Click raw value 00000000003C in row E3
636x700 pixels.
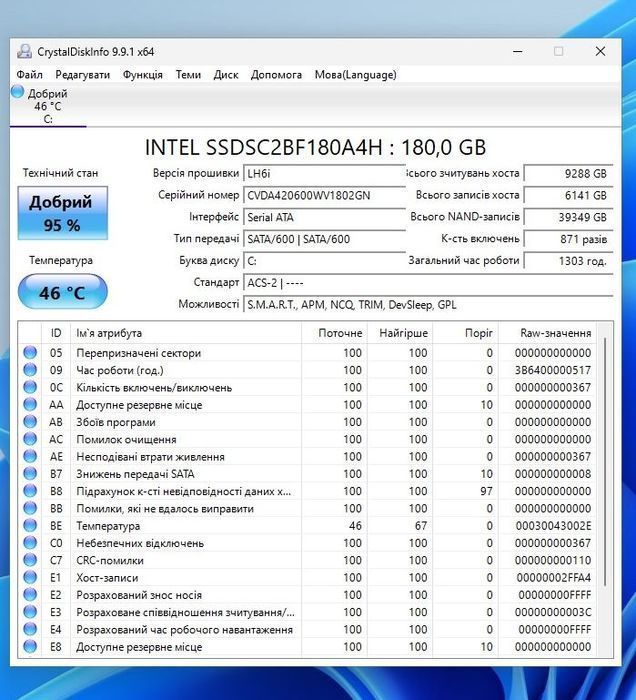point(553,612)
